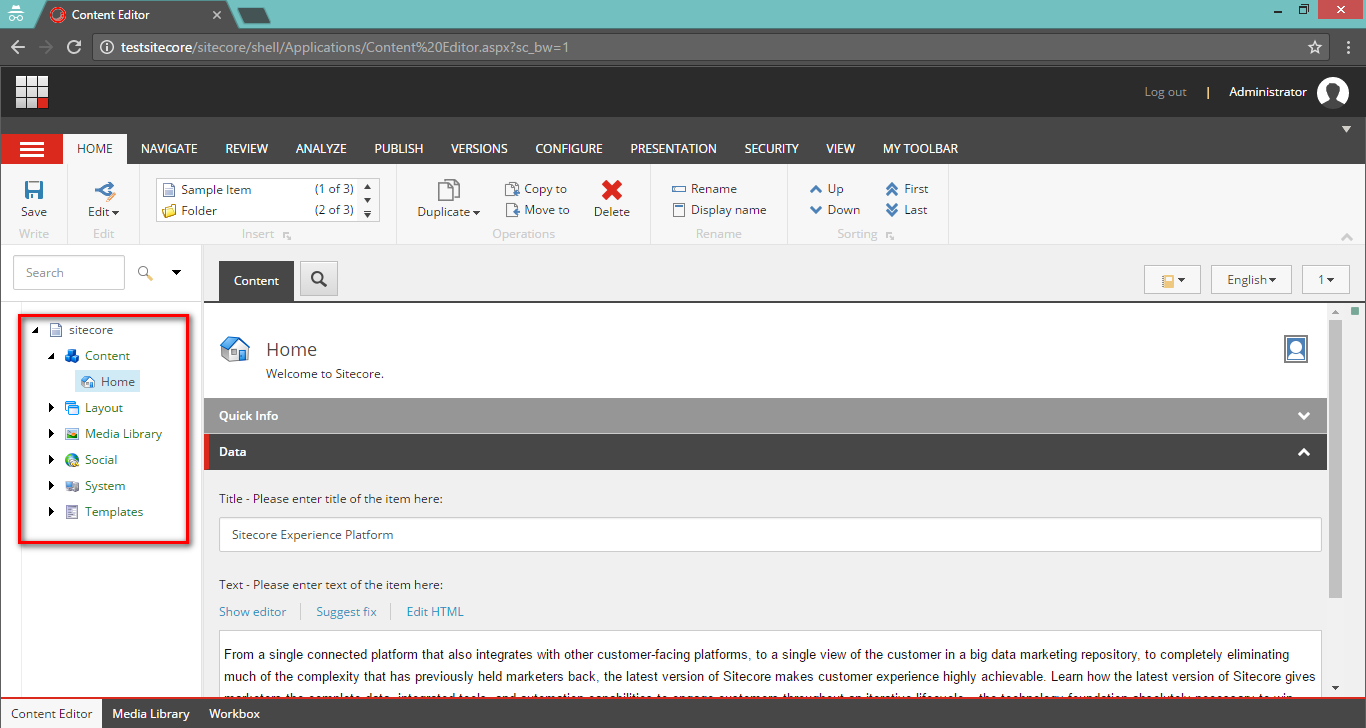This screenshot has height=728, width=1366.
Task: Click the search magnifier next to tree search
Action: click(146, 273)
